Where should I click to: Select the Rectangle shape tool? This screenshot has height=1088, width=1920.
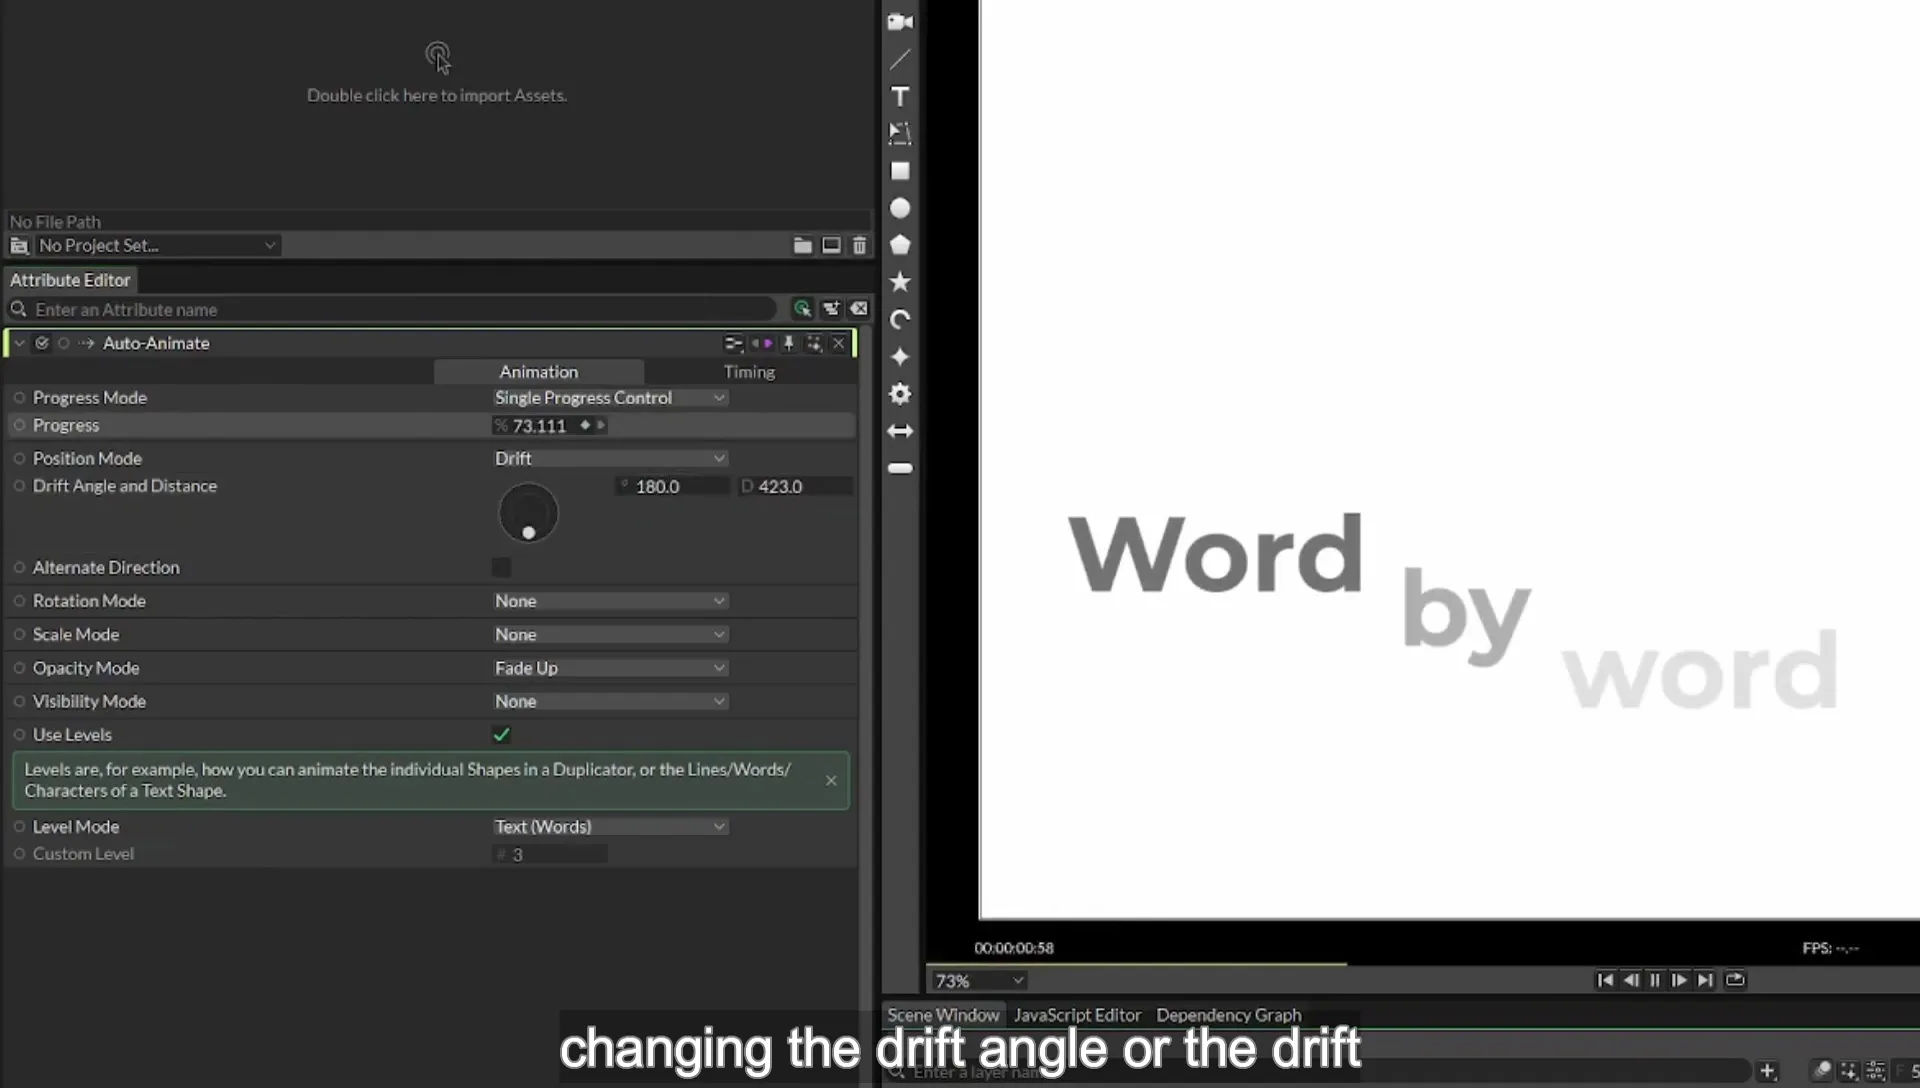tap(900, 171)
